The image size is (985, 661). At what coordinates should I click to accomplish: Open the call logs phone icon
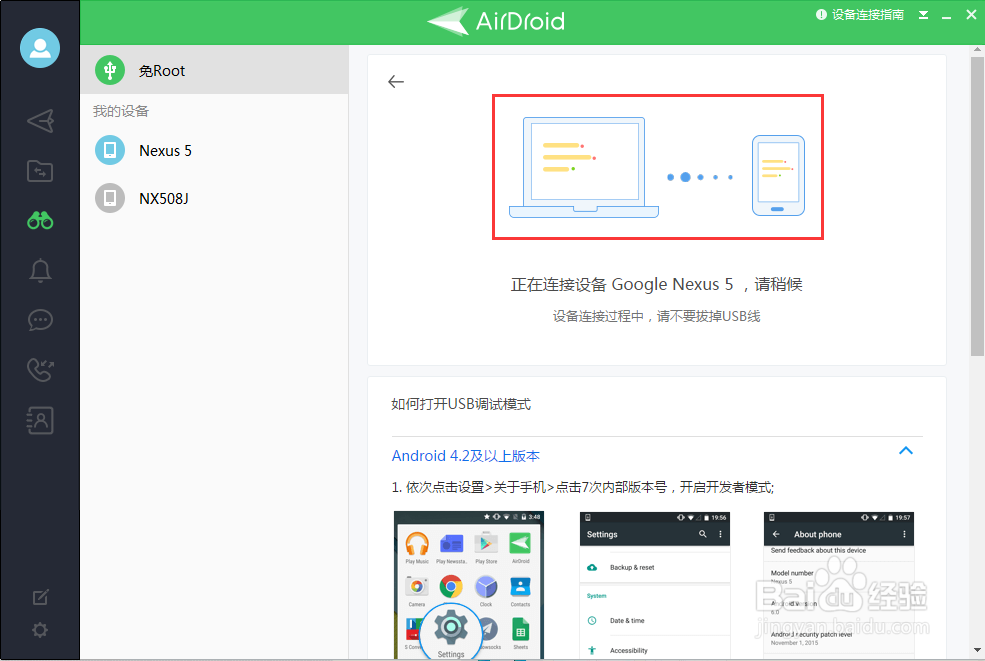(40, 370)
